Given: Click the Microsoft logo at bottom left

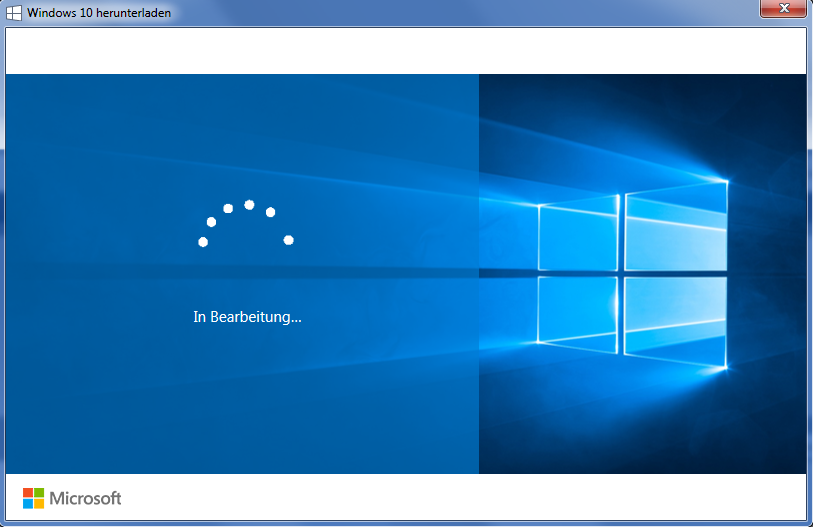Looking at the screenshot, I should (x=72, y=498).
